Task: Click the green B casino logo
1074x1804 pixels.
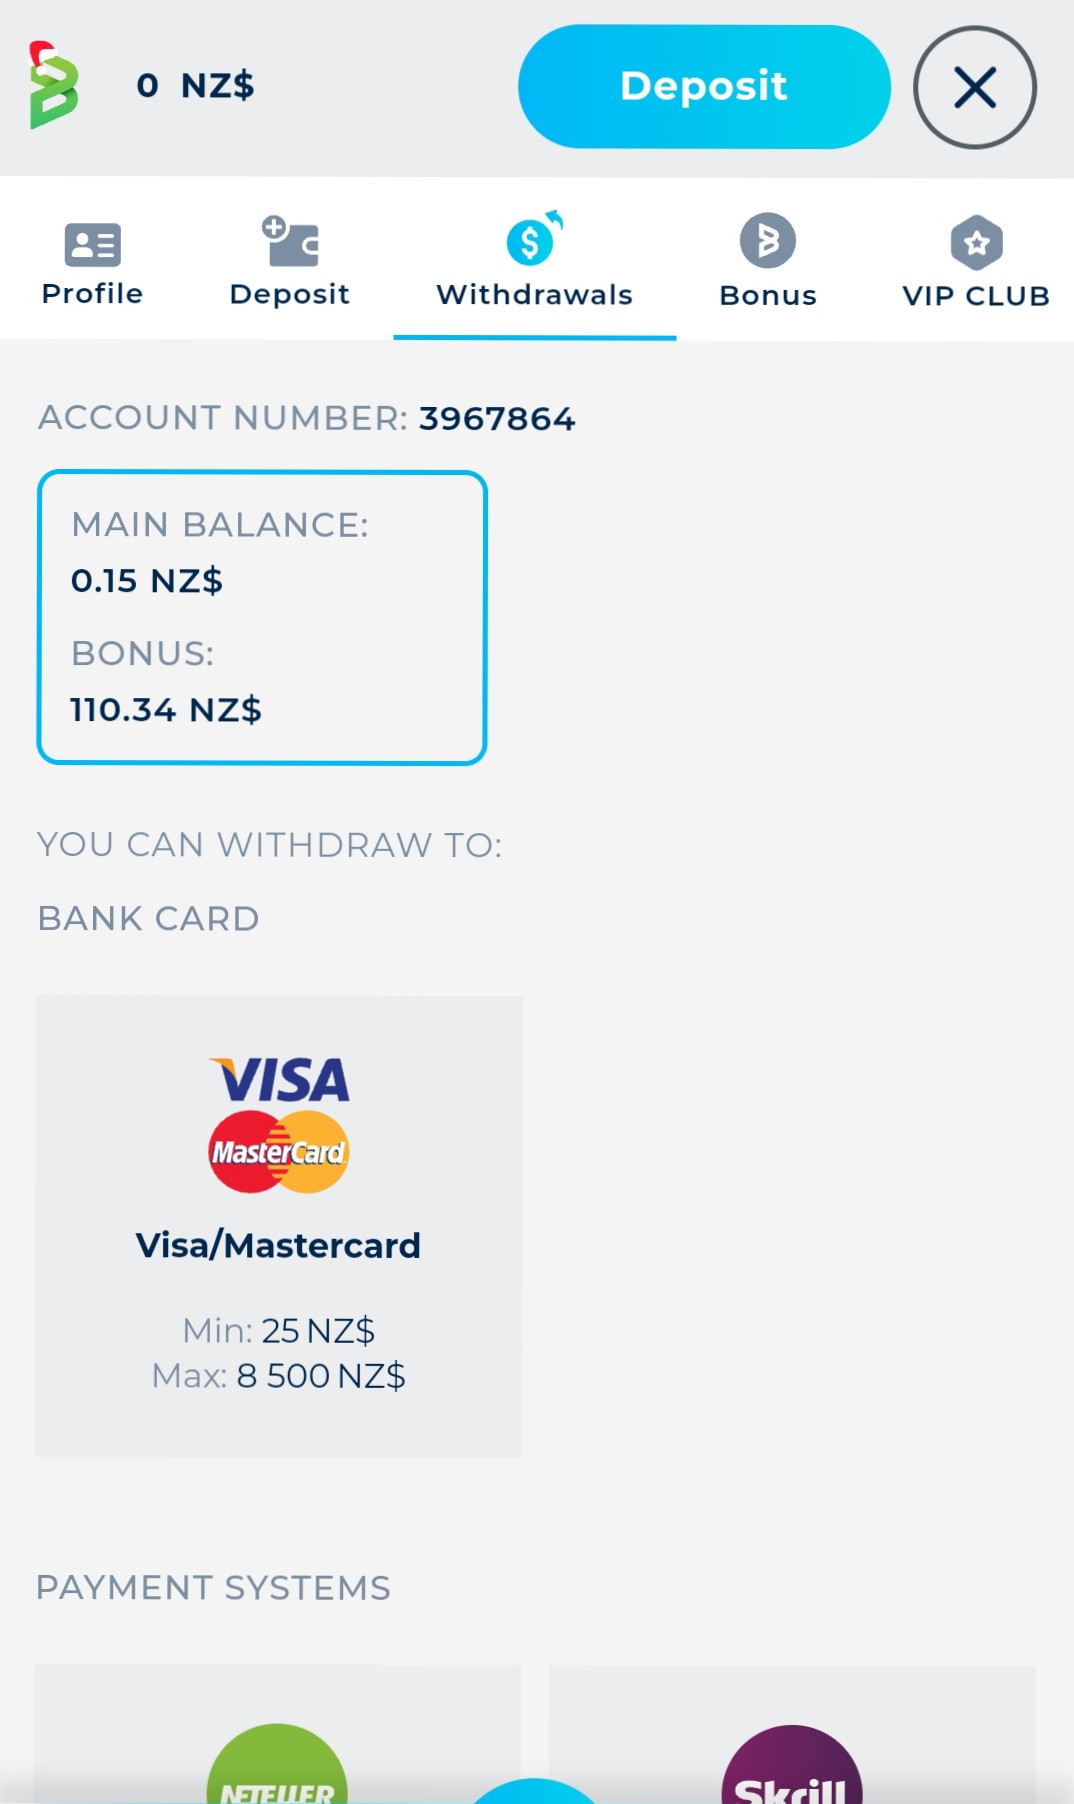Action: pyautogui.click(x=54, y=86)
